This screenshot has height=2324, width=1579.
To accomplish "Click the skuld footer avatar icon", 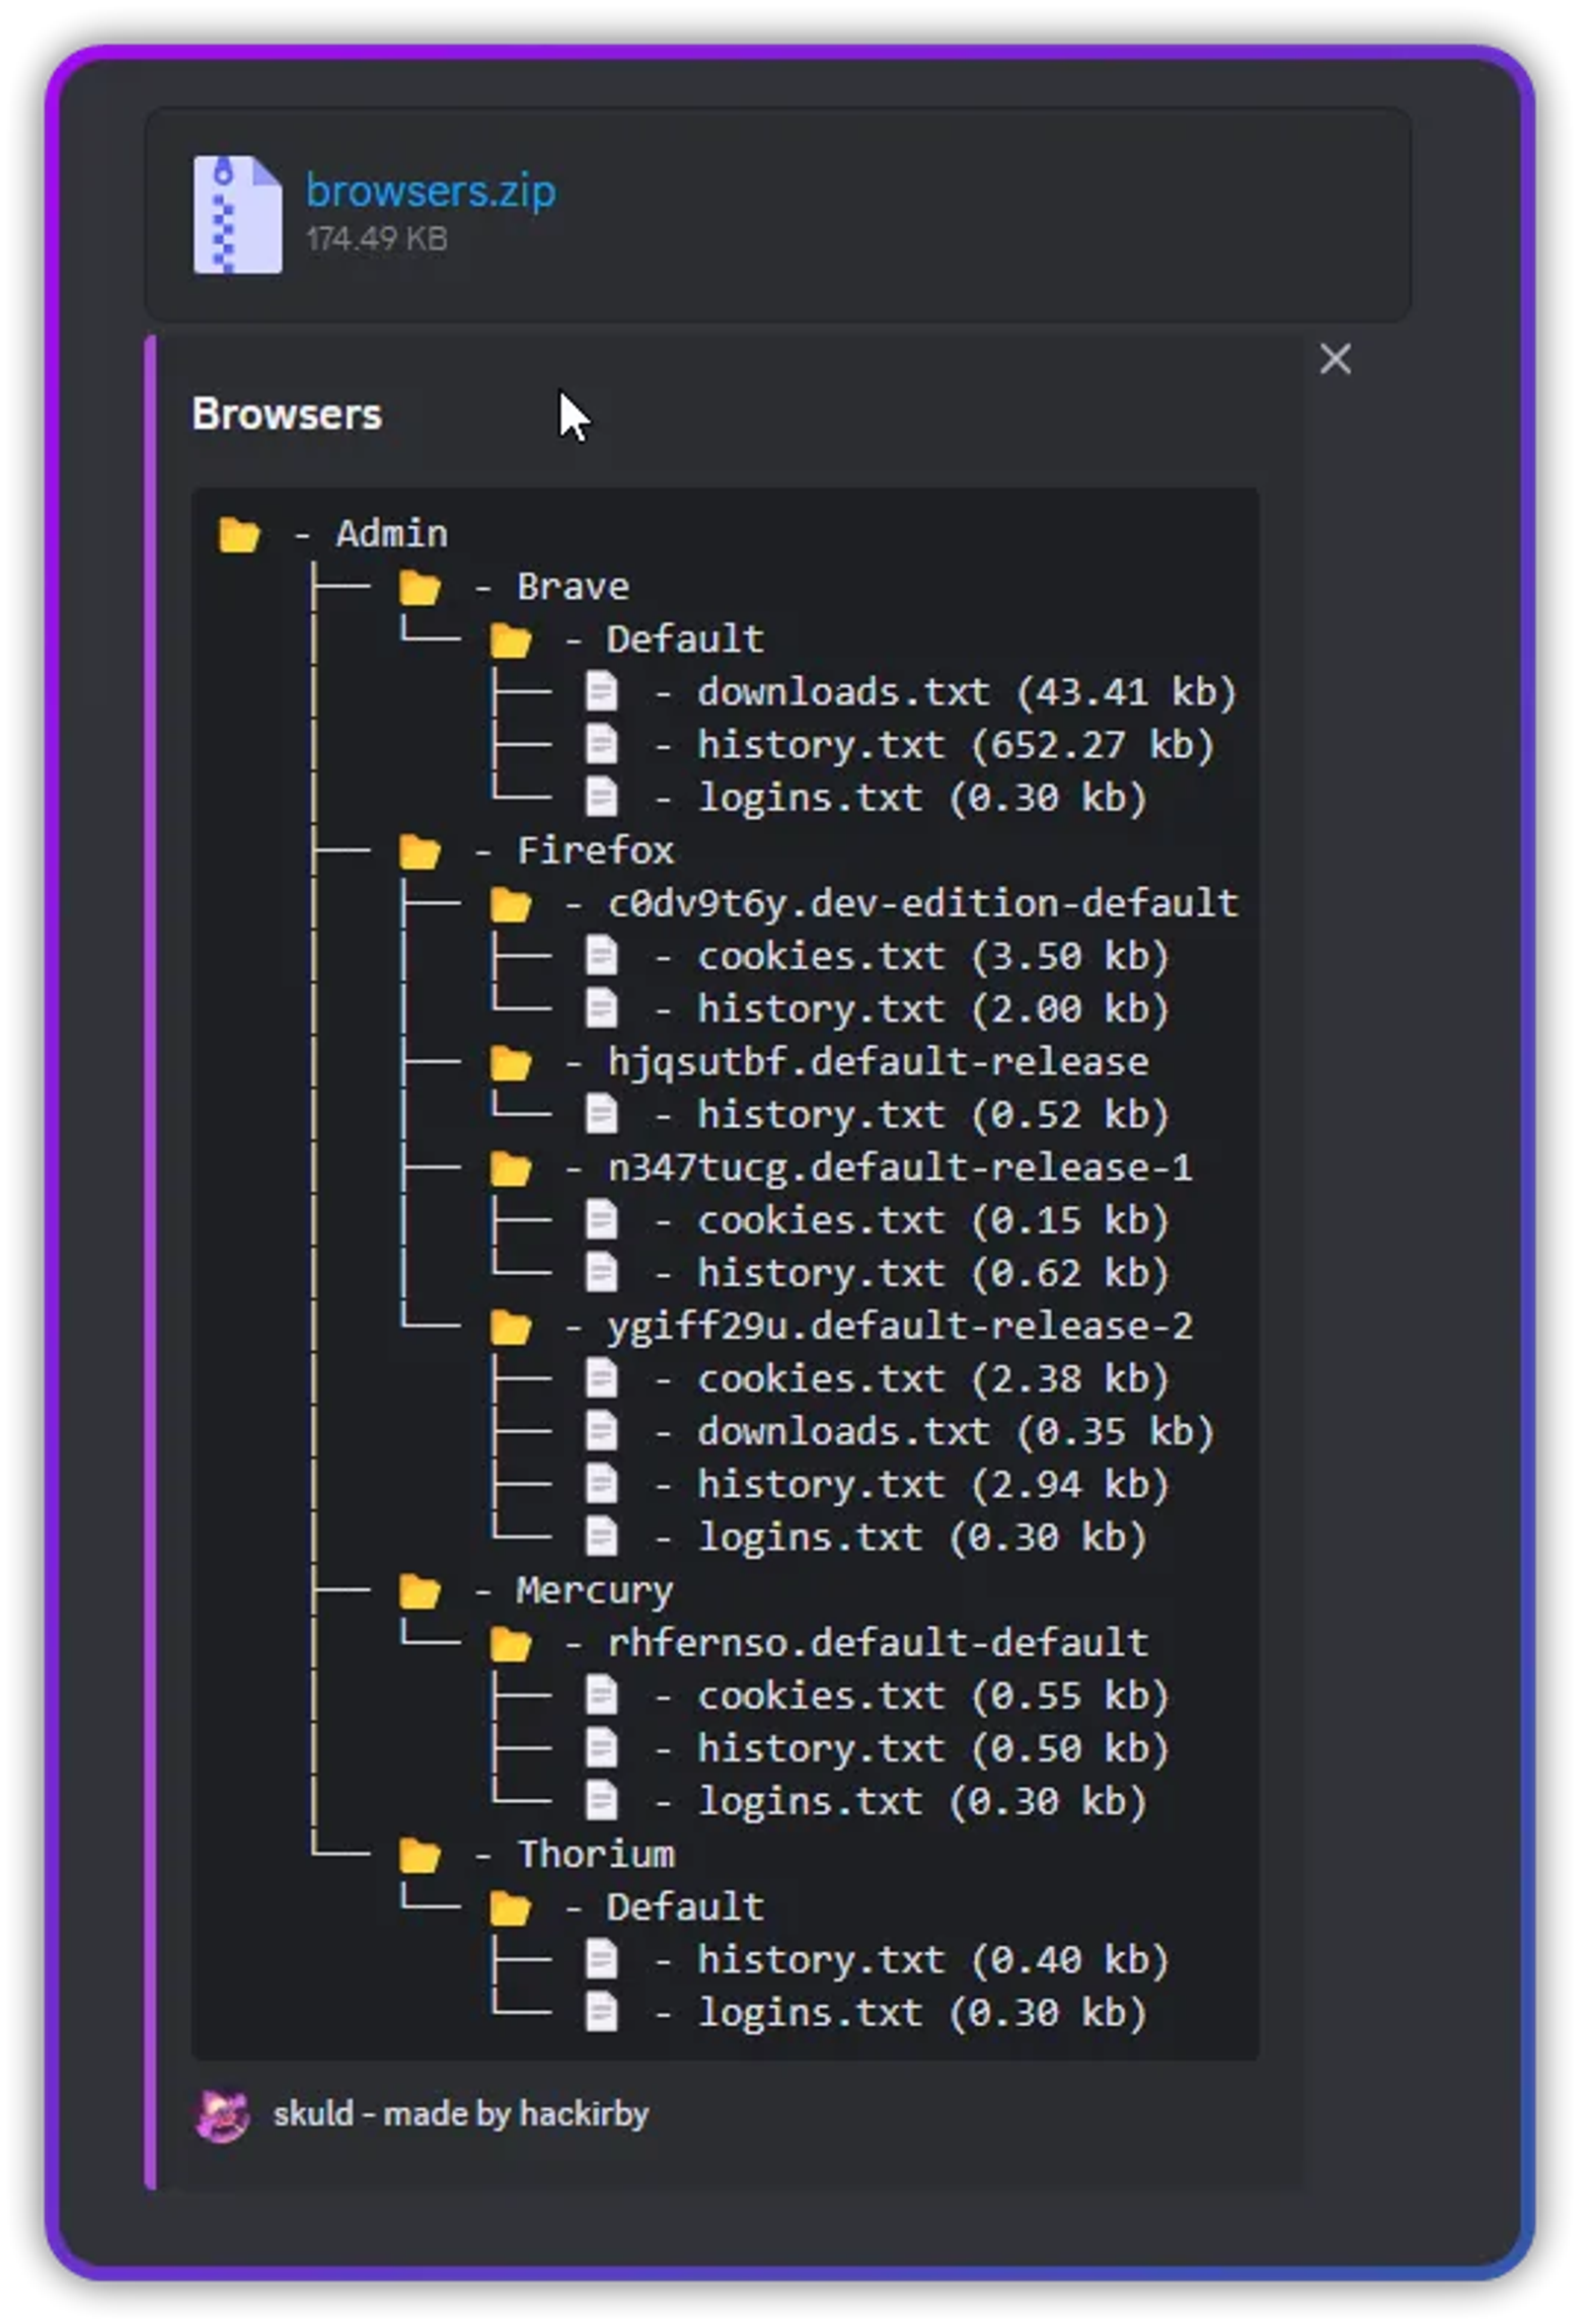I will (222, 2117).
